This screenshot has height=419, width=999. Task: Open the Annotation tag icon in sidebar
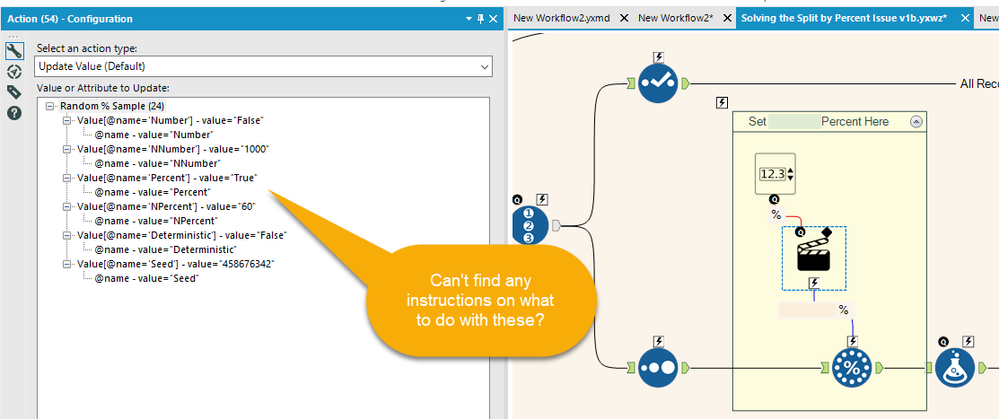pos(14,92)
